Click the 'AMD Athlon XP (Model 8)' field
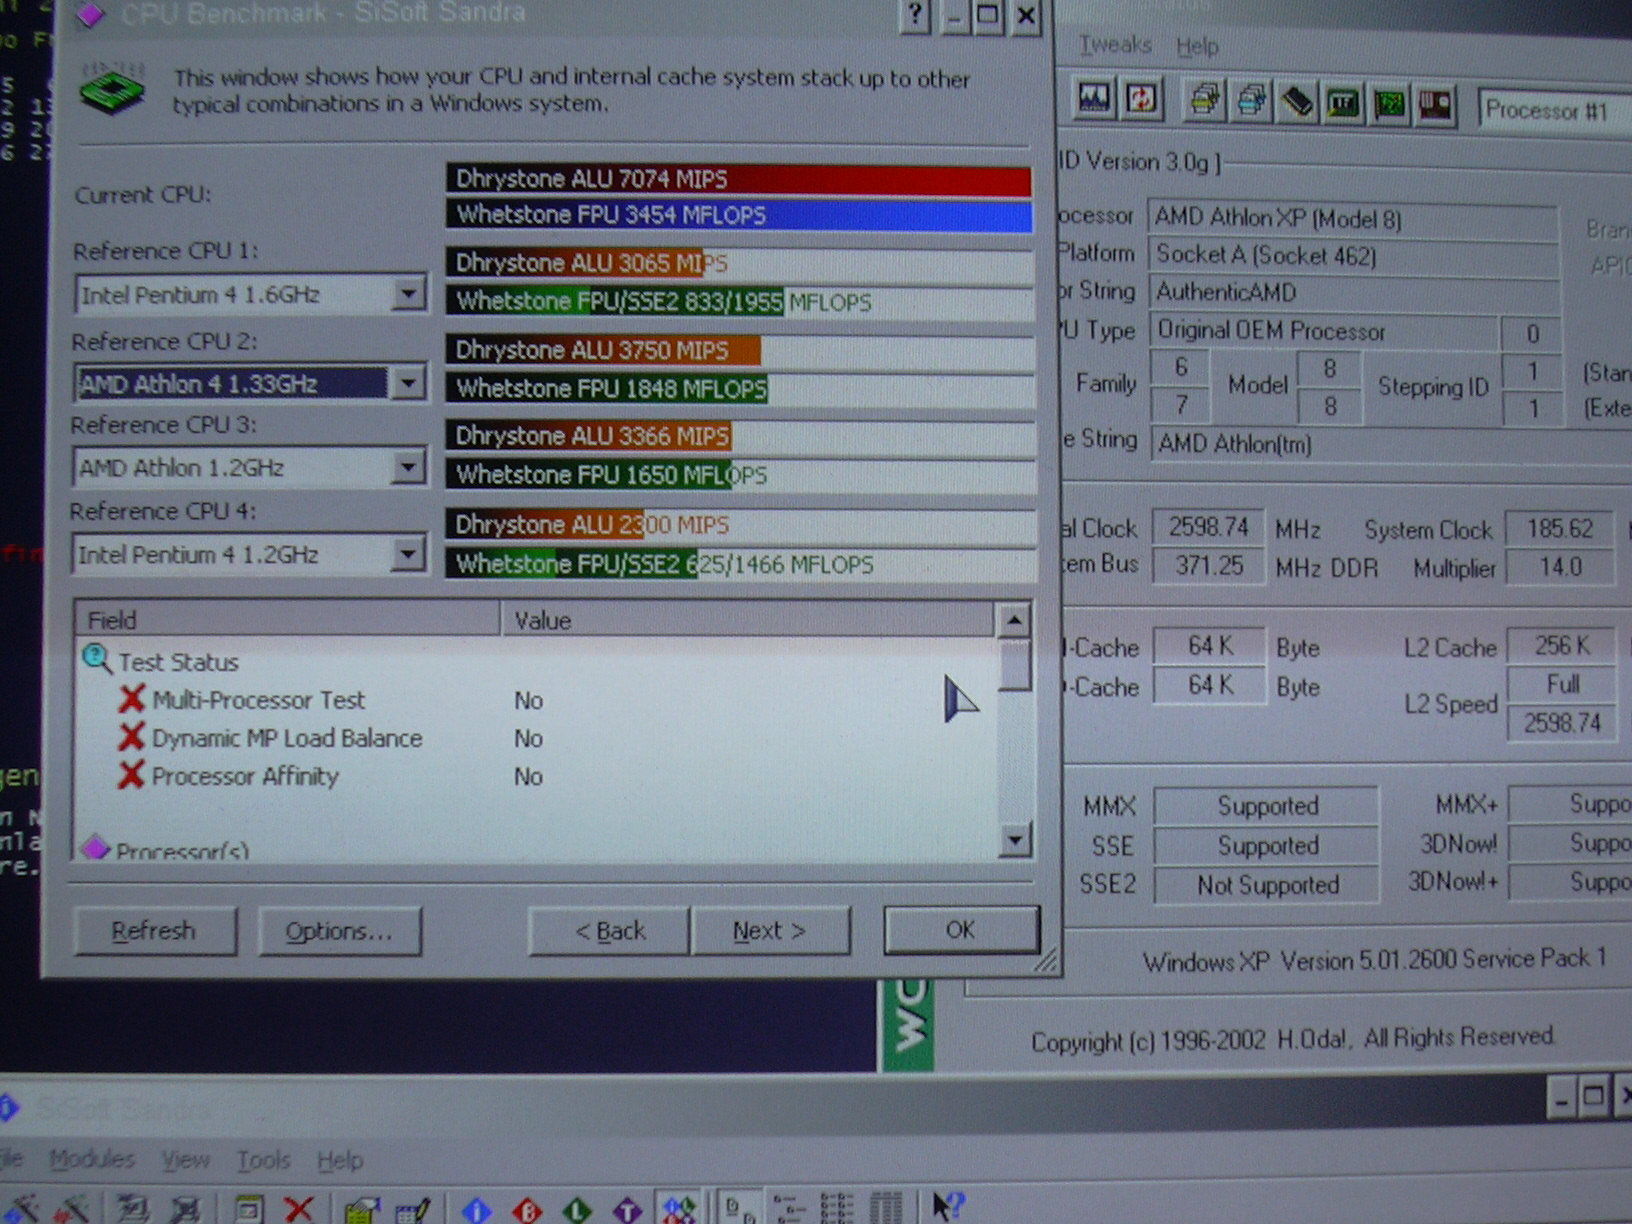1632x1224 pixels. pyautogui.click(x=1353, y=218)
